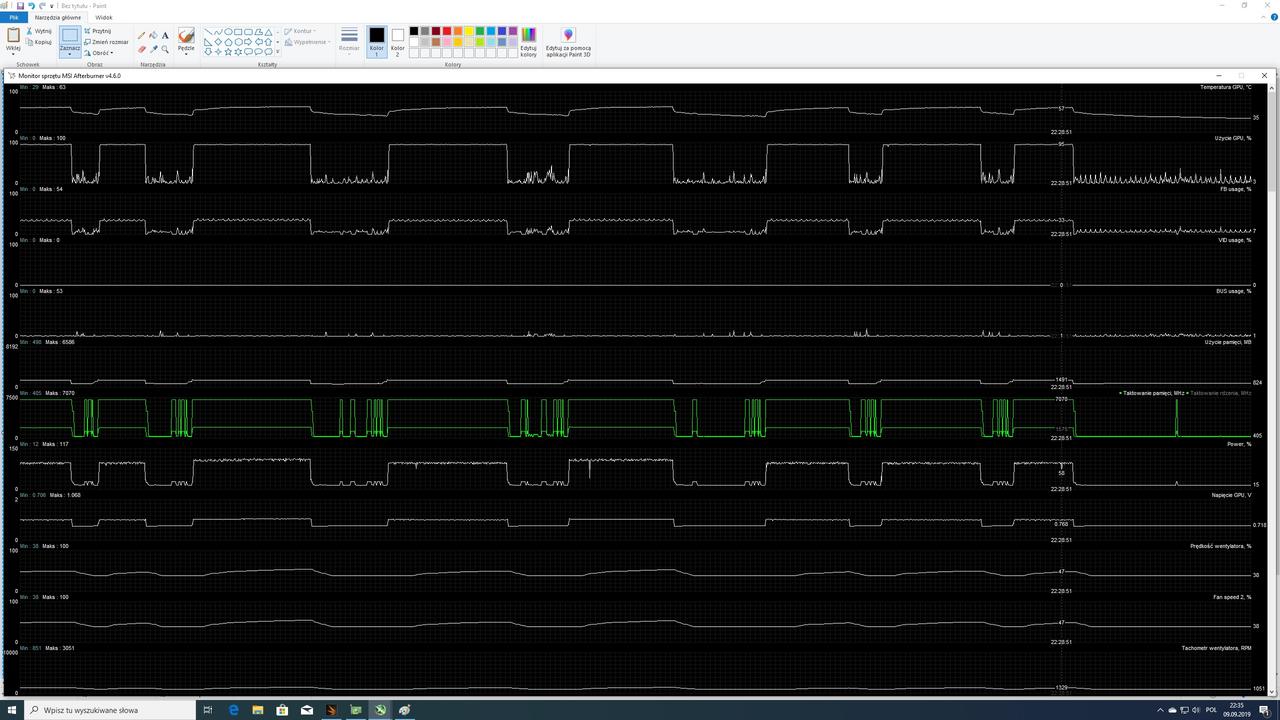
Task: Select Kolor 1 foreground color
Action: (x=377, y=42)
